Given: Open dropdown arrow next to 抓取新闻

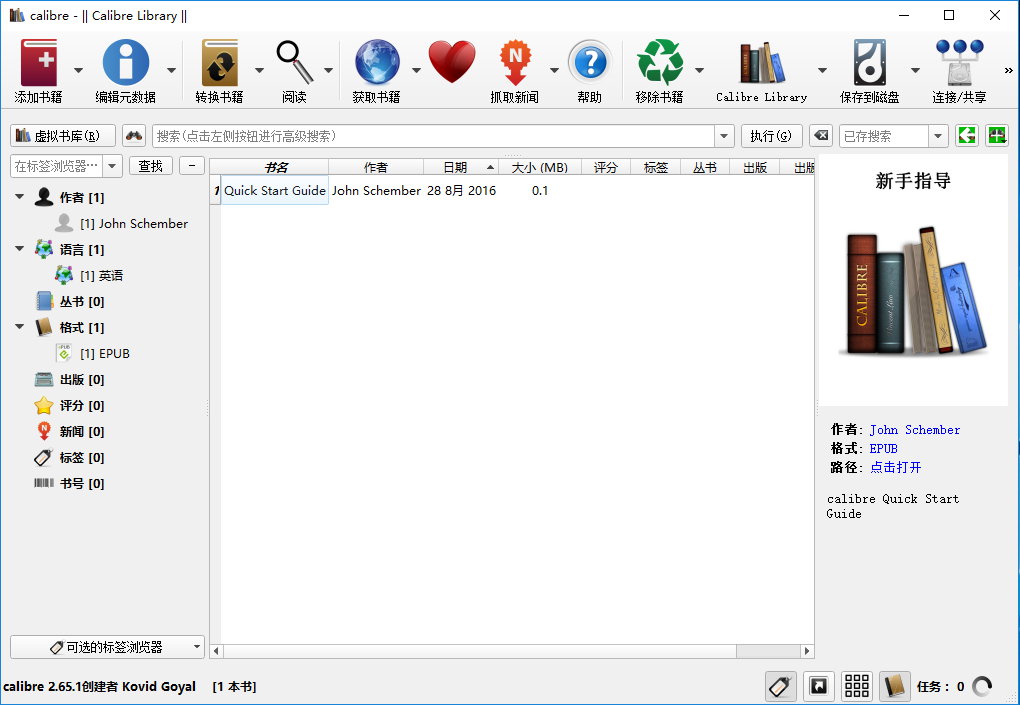Looking at the screenshot, I should click(554, 70).
